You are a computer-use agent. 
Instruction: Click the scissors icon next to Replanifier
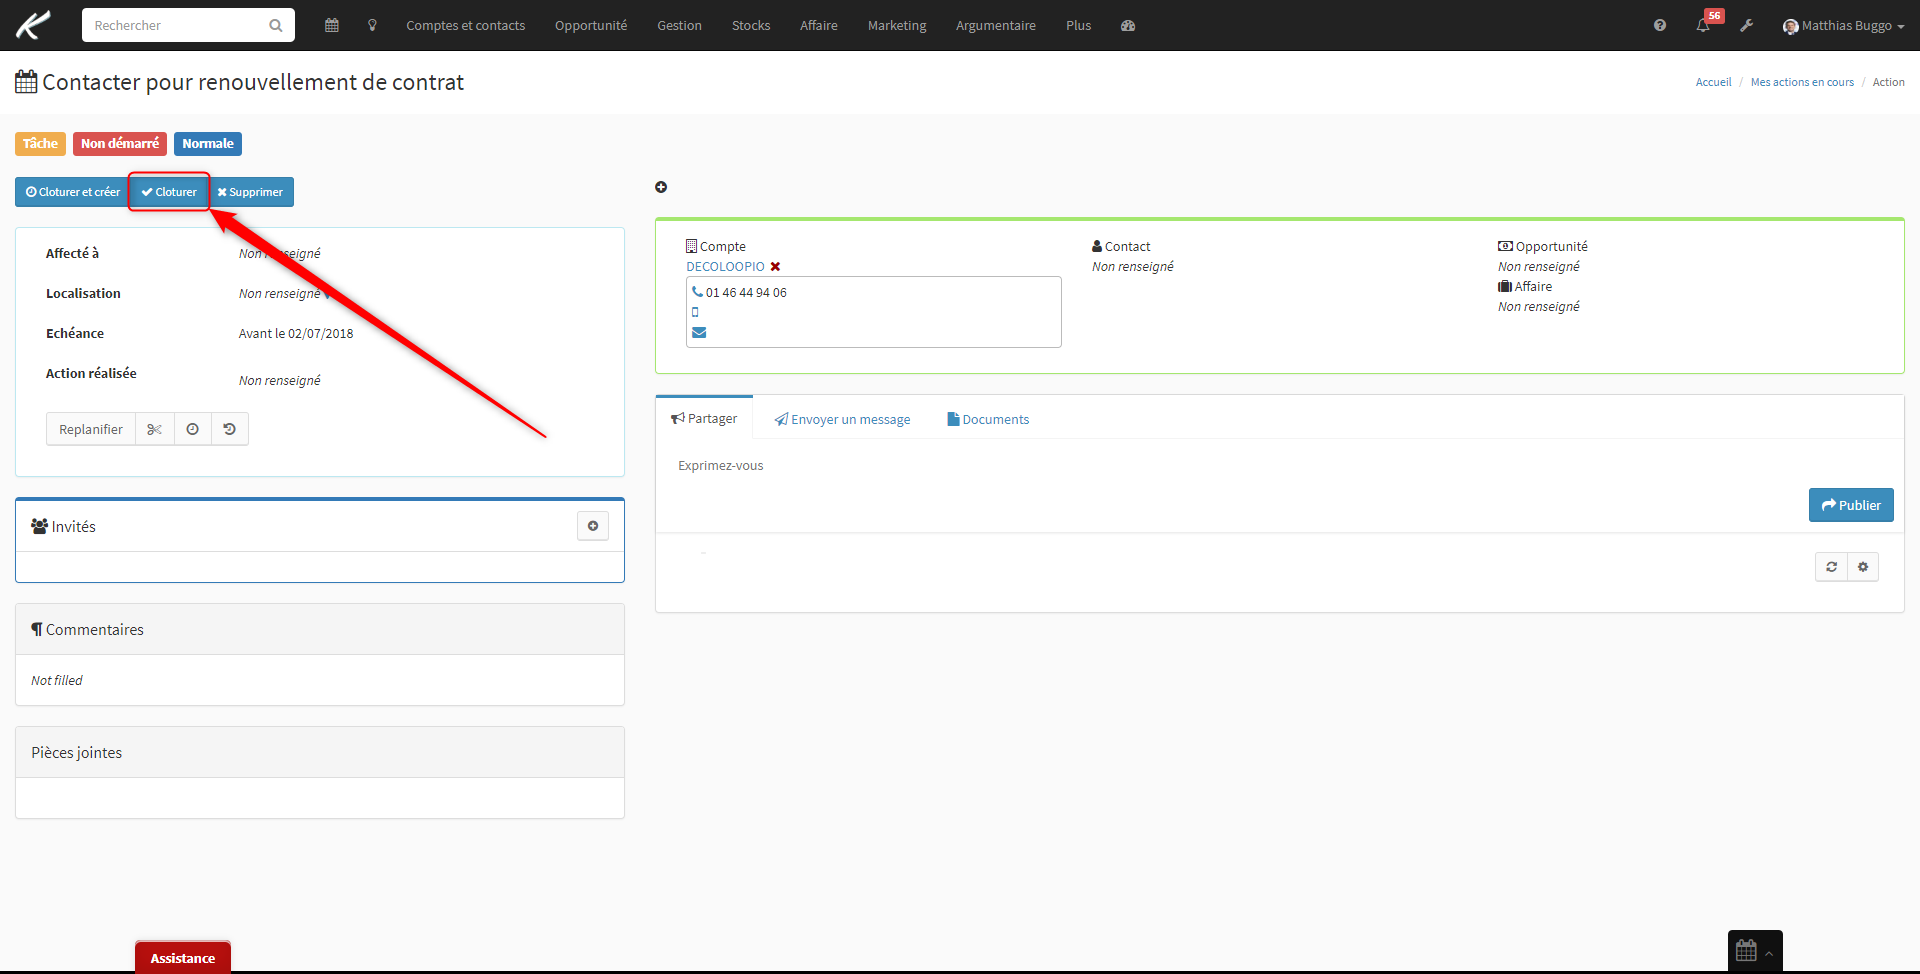154,429
